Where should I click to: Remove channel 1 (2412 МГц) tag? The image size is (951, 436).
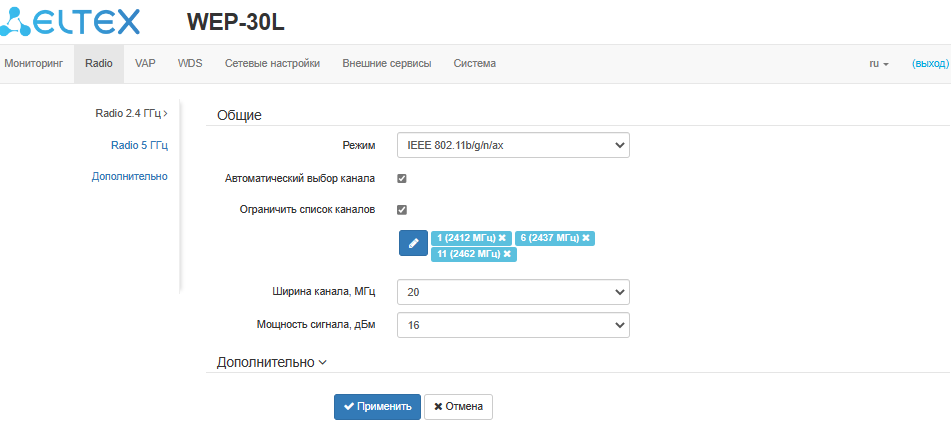[502, 238]
